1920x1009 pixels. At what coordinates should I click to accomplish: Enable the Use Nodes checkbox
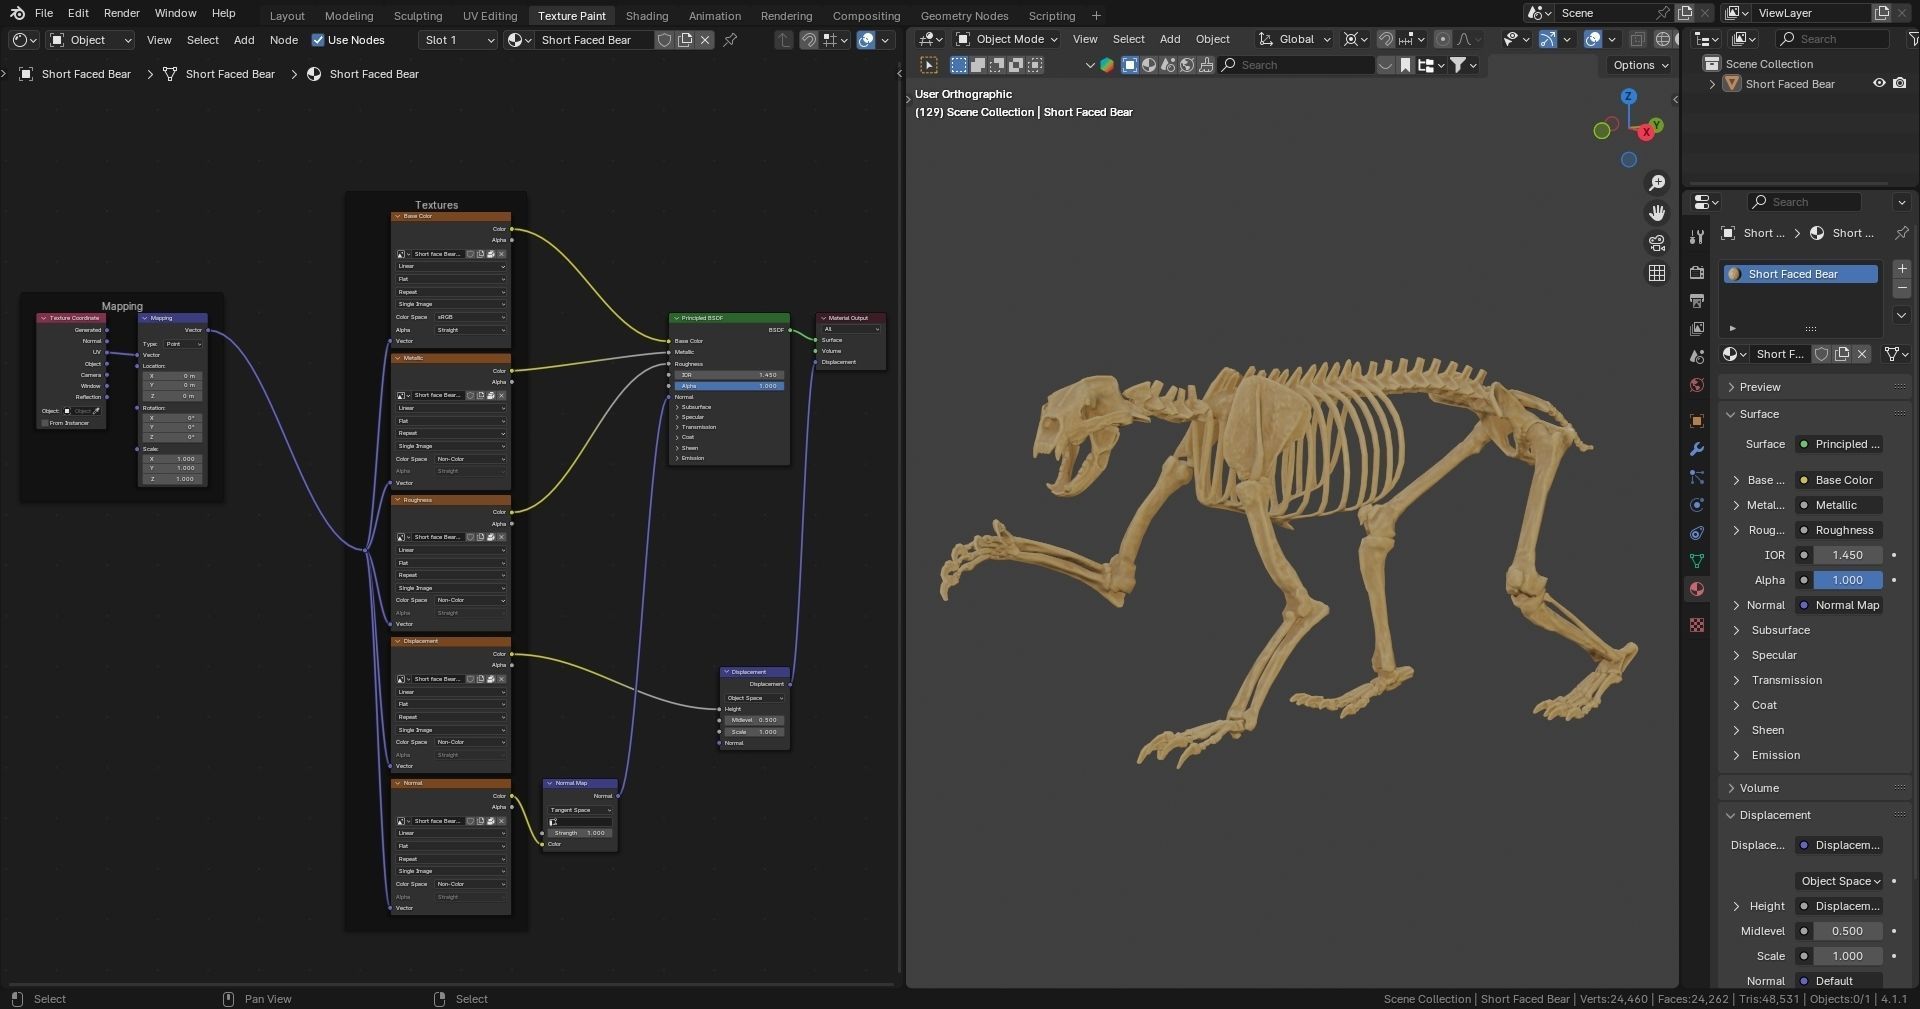pos(318,40)
